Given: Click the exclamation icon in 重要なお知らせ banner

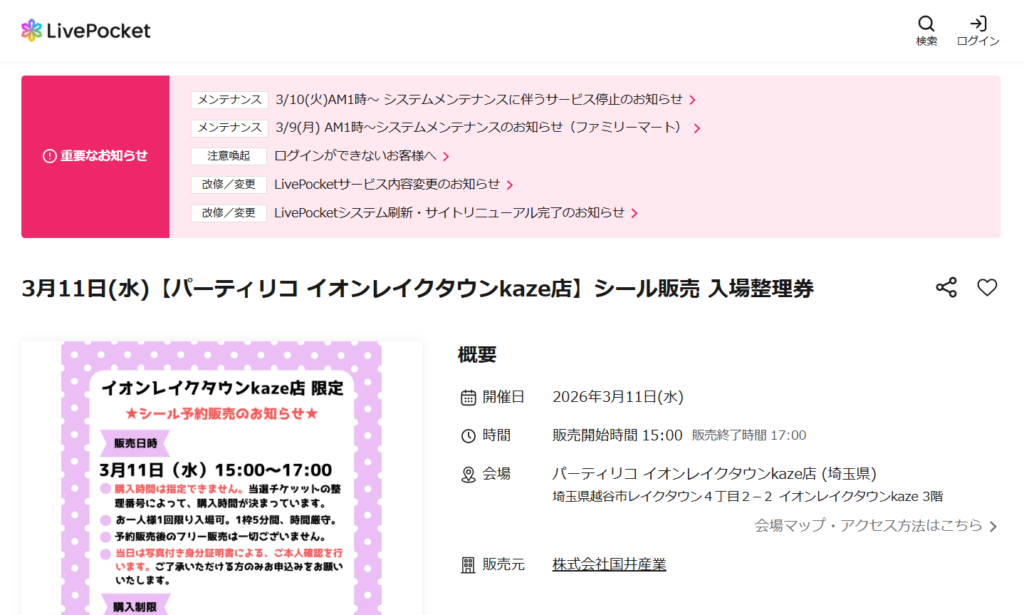Looking at the screenshot, I should (x=48, y=157).
